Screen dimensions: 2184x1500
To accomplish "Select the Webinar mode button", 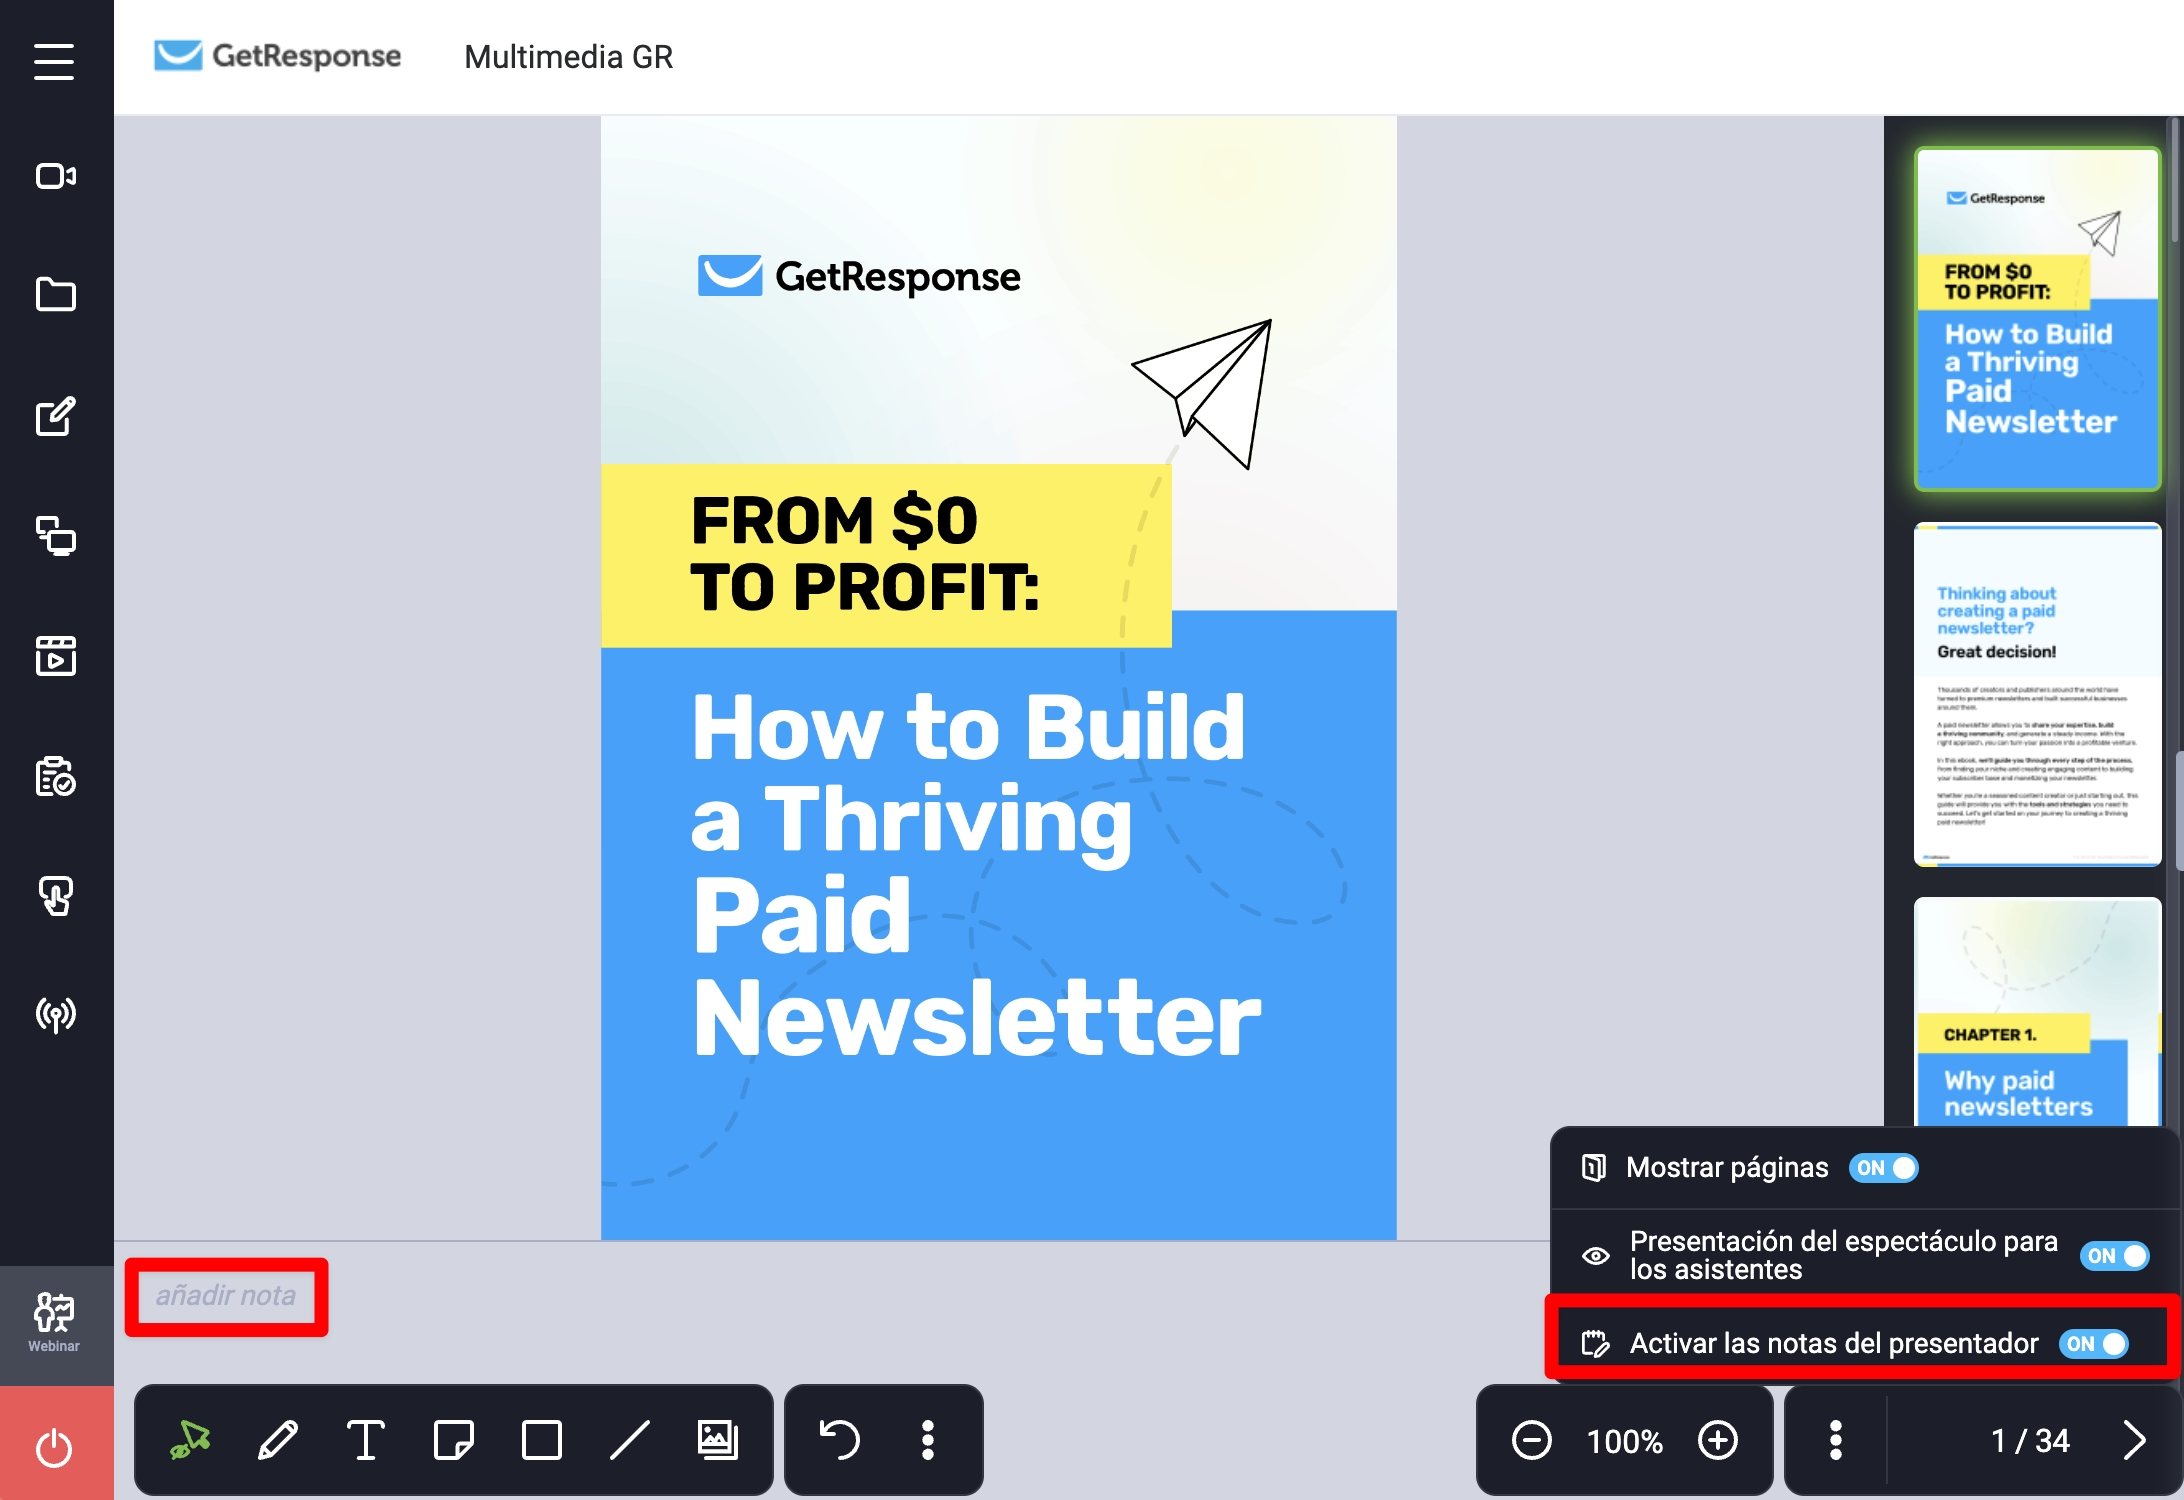I will [55, 1323].
